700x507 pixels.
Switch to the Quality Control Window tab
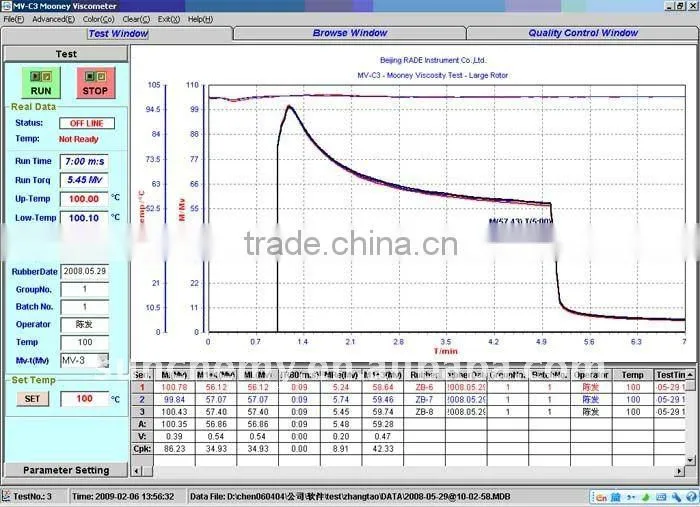[583, 33]
